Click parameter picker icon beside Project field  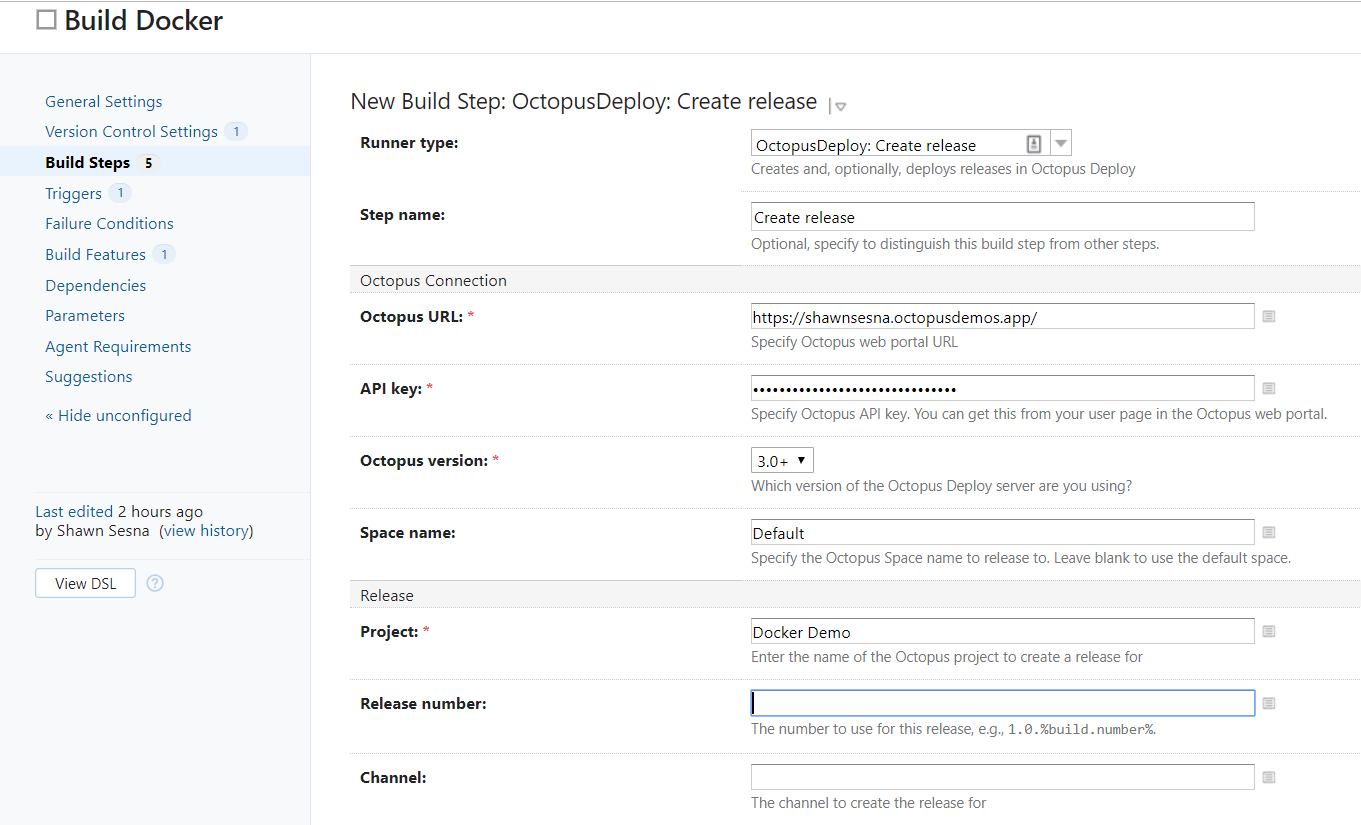[x=1268, y=631]
